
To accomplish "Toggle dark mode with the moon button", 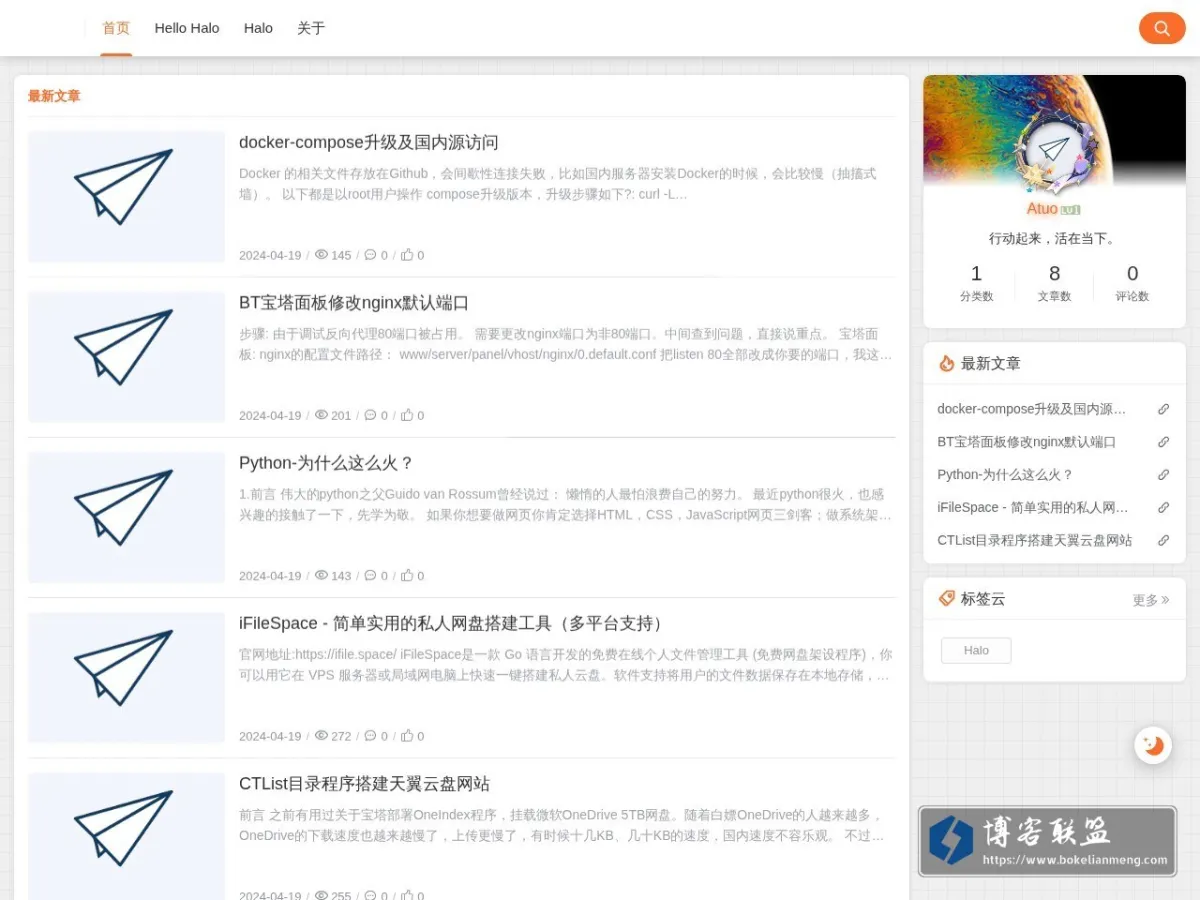I will coord(1153,745).
